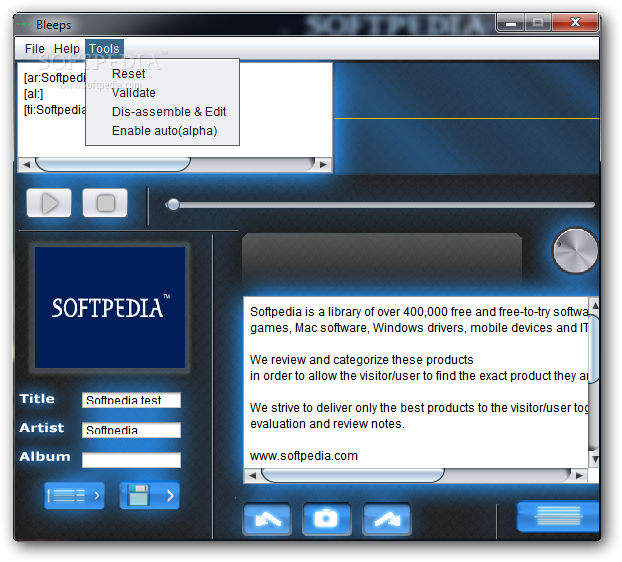This screenshot has width=622, height=562.
Task: Close the Bleeps window
Action: [575, 23]
